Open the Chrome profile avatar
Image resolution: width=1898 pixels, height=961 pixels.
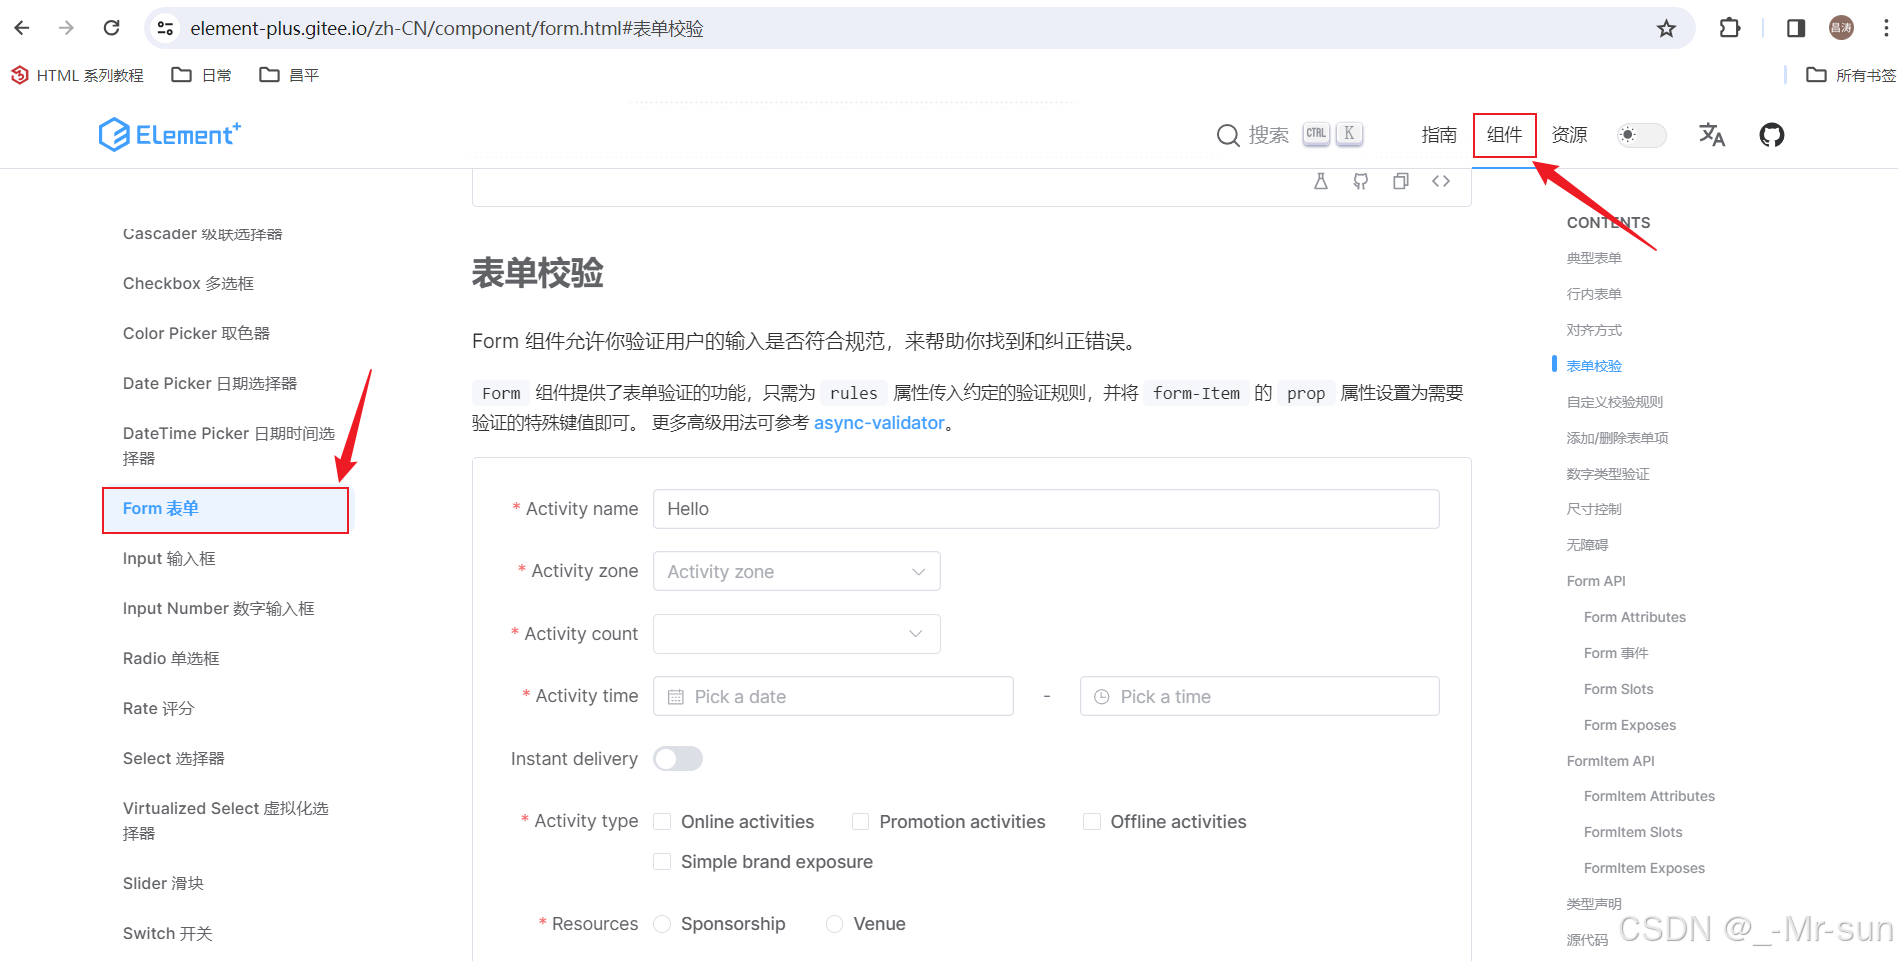tap(1841, 28)
